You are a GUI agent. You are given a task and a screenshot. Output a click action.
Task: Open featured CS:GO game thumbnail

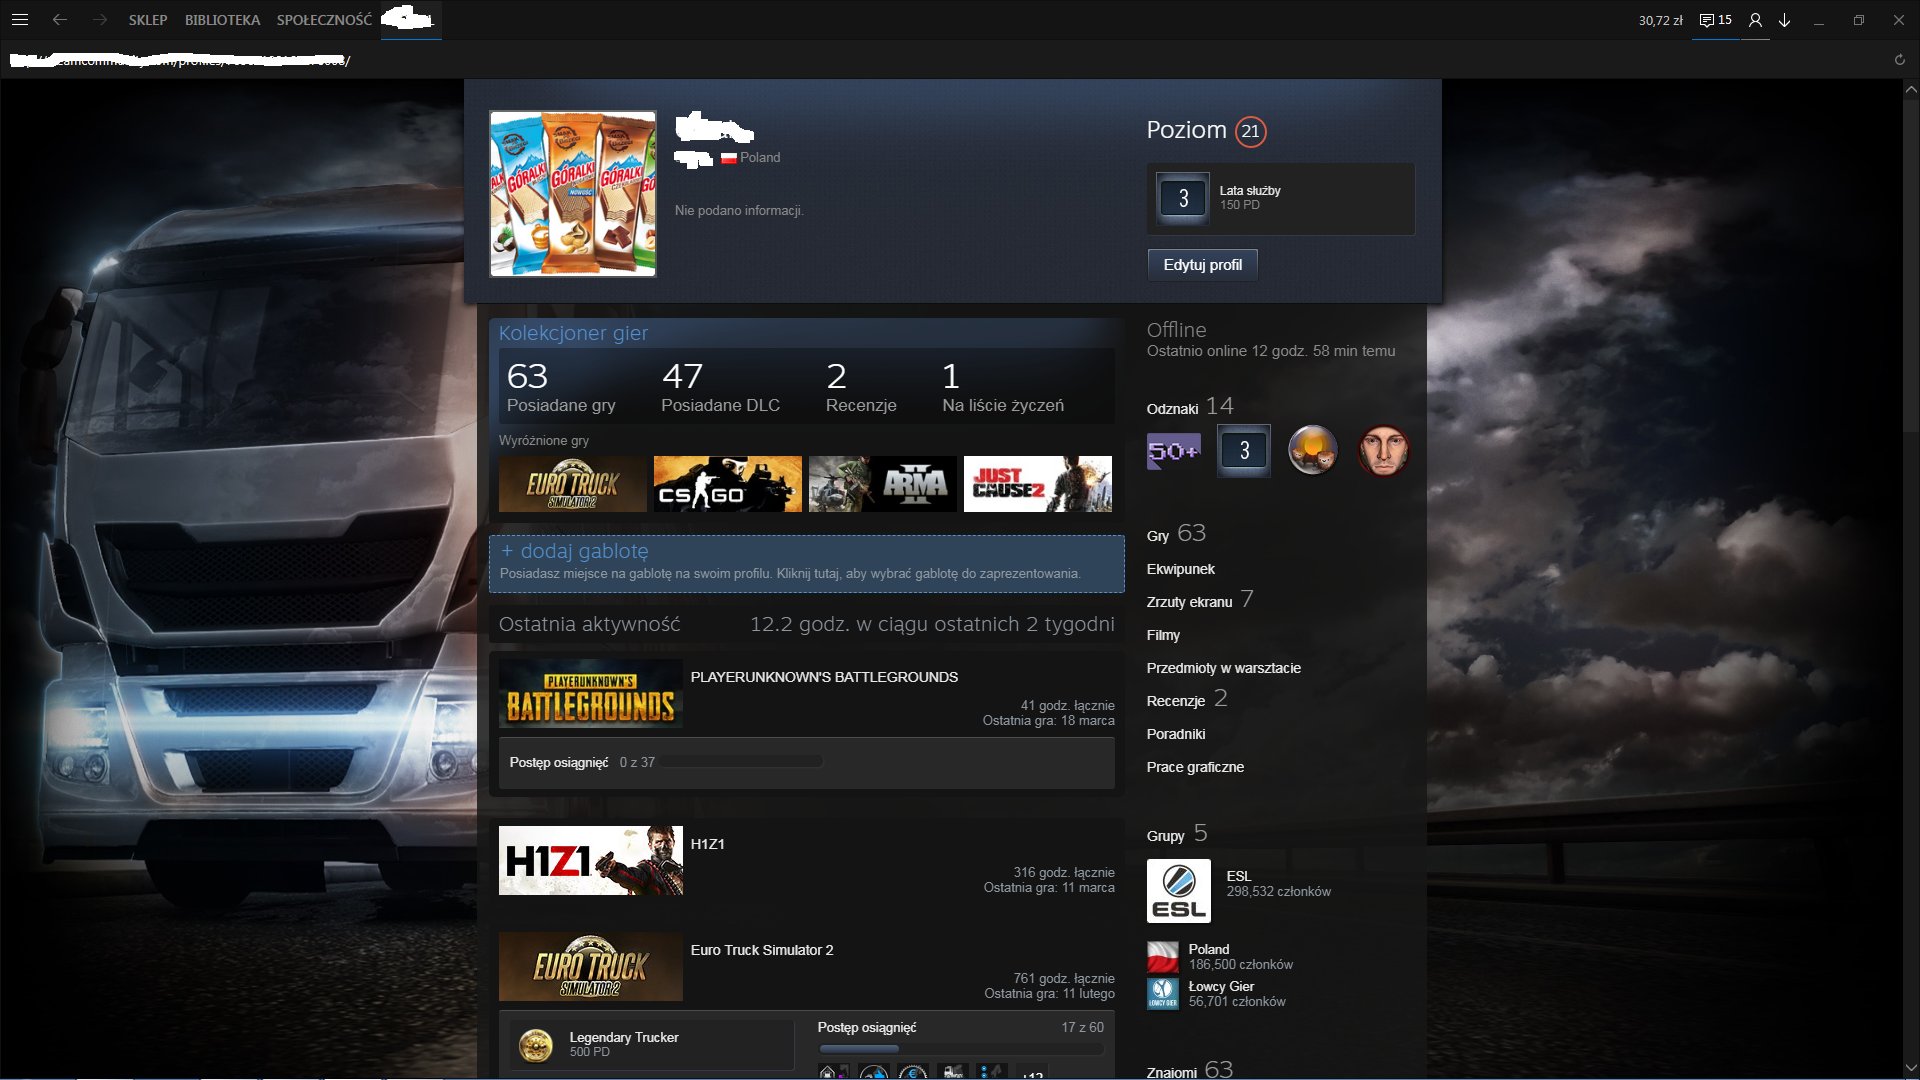tap(728, 484)
